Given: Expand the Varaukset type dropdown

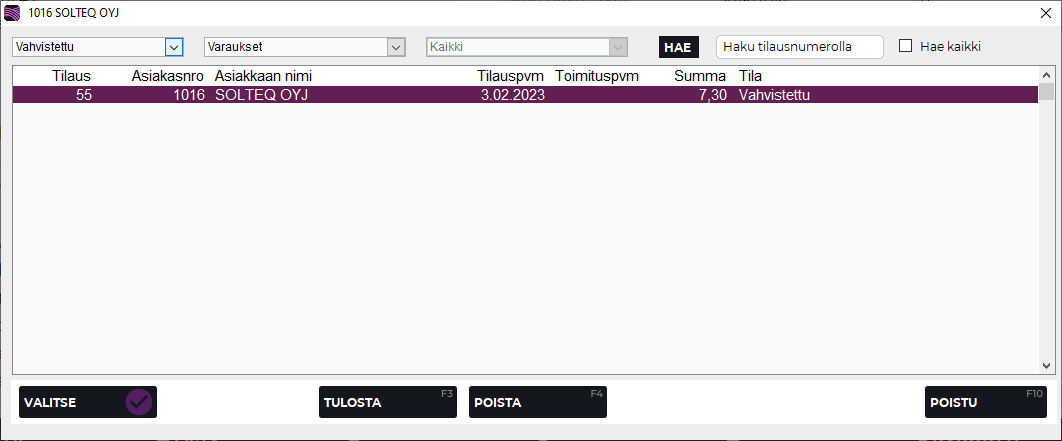Looking at the screenshot, I should tap(396, 46).
